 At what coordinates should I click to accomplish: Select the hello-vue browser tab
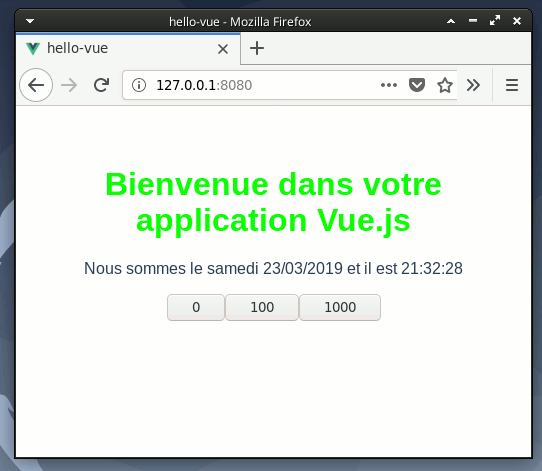click(128, 48)
